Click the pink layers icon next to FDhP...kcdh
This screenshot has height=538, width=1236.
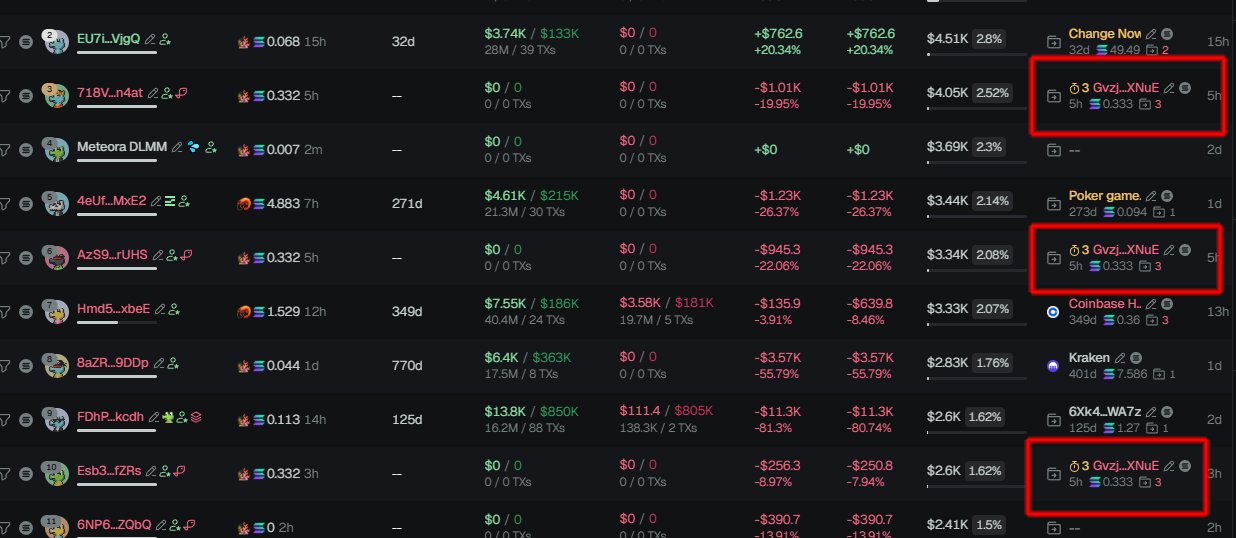point(196,418)
